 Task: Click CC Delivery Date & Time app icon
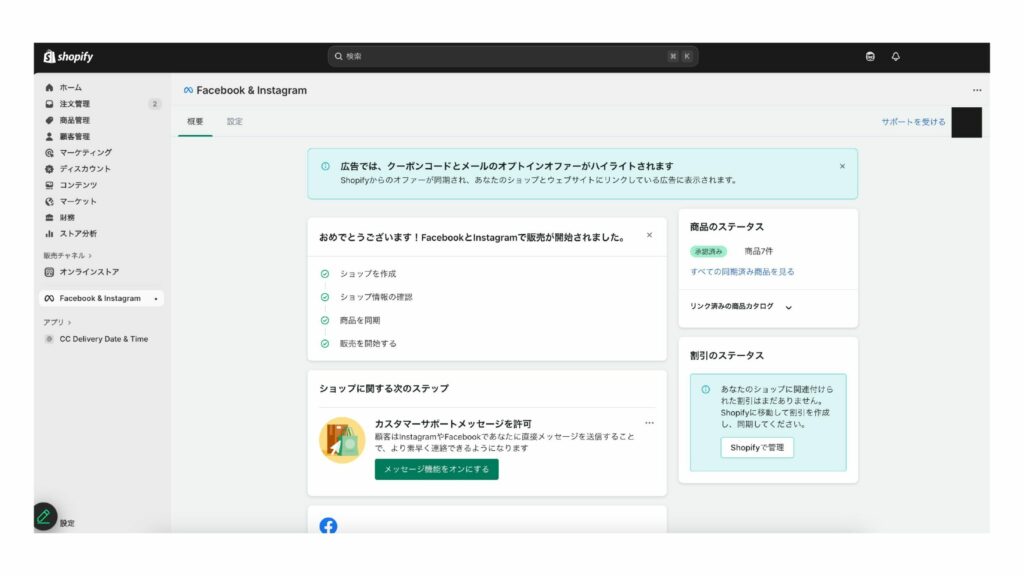coord(49,339)
